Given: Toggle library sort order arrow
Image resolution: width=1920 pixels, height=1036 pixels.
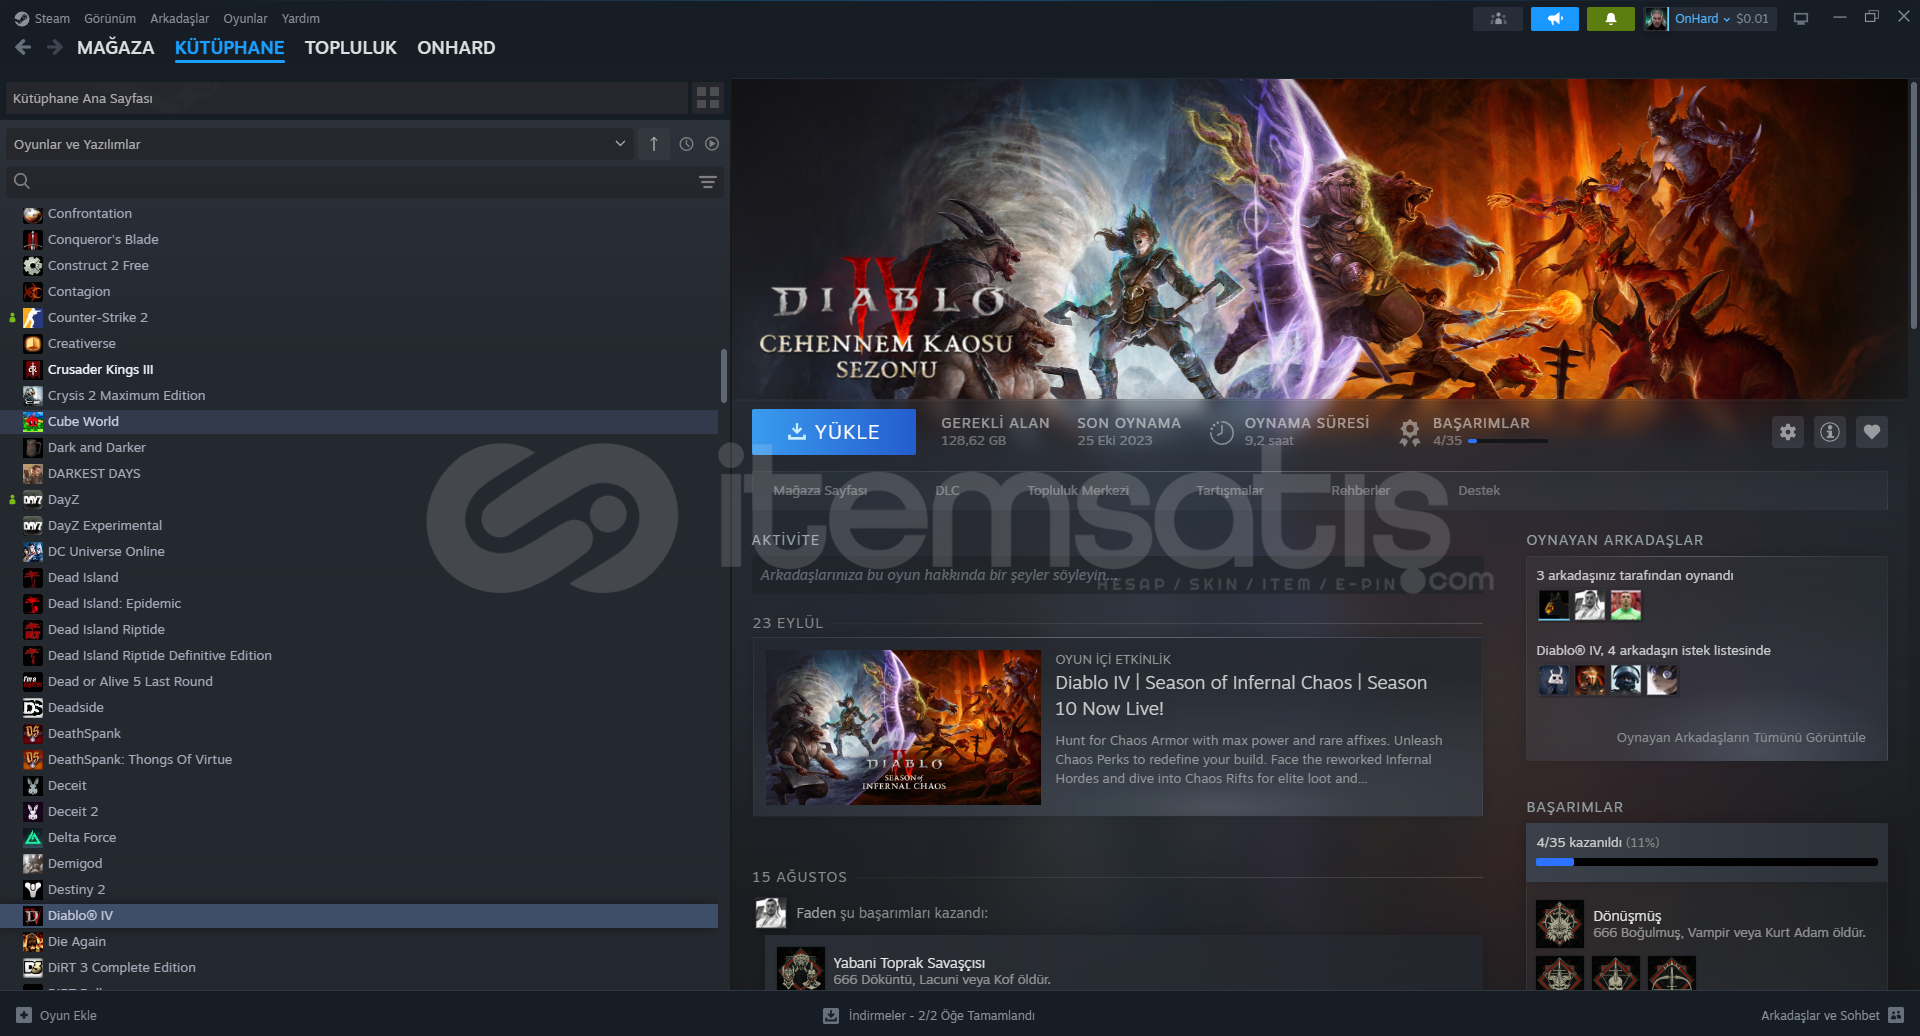Looking at the screenshot, I should point(654,144).
